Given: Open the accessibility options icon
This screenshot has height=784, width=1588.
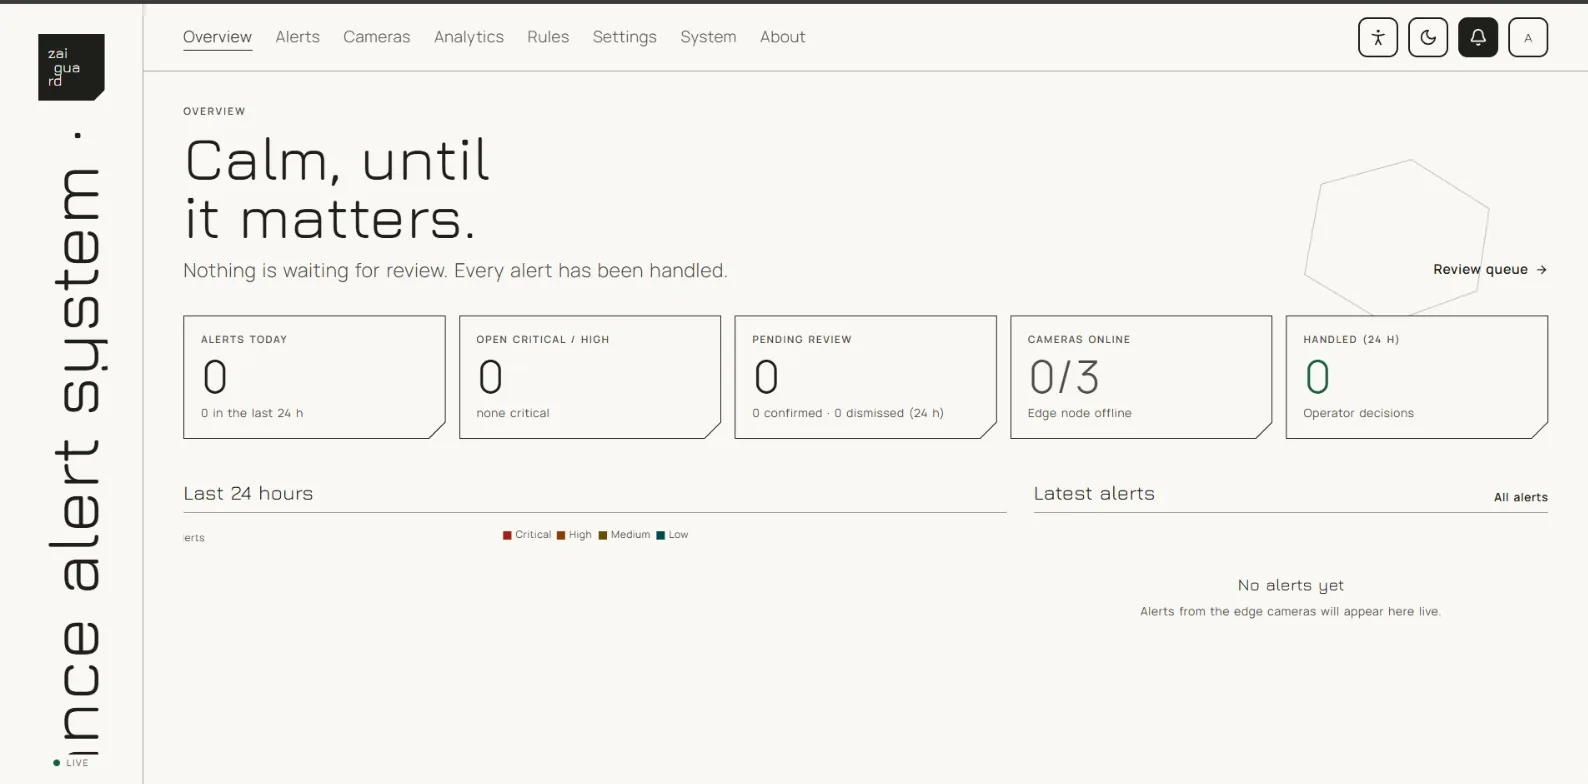Looking at the screenshot, I should click(1378, 38).
